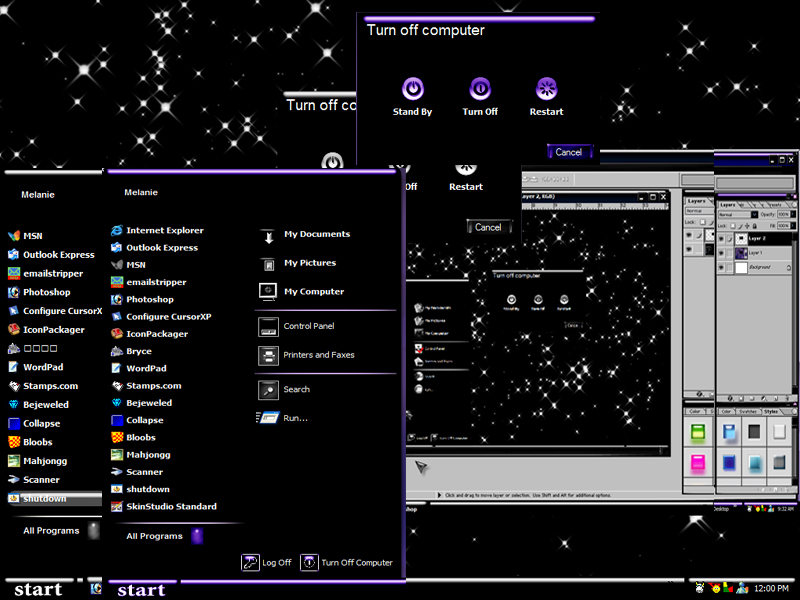Hide Layer 2 with its eye icon

pos(721,238)
